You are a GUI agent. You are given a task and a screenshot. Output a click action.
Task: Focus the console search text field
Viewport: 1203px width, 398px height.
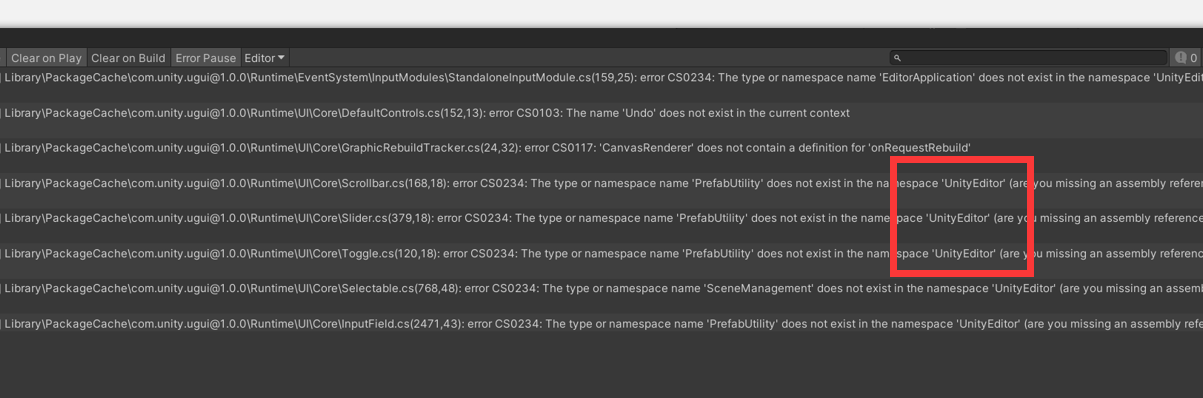pos(1028,58)
